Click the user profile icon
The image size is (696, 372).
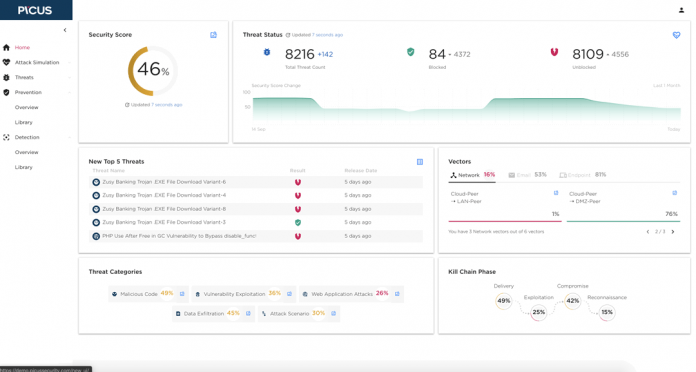(x=681, y=10)
